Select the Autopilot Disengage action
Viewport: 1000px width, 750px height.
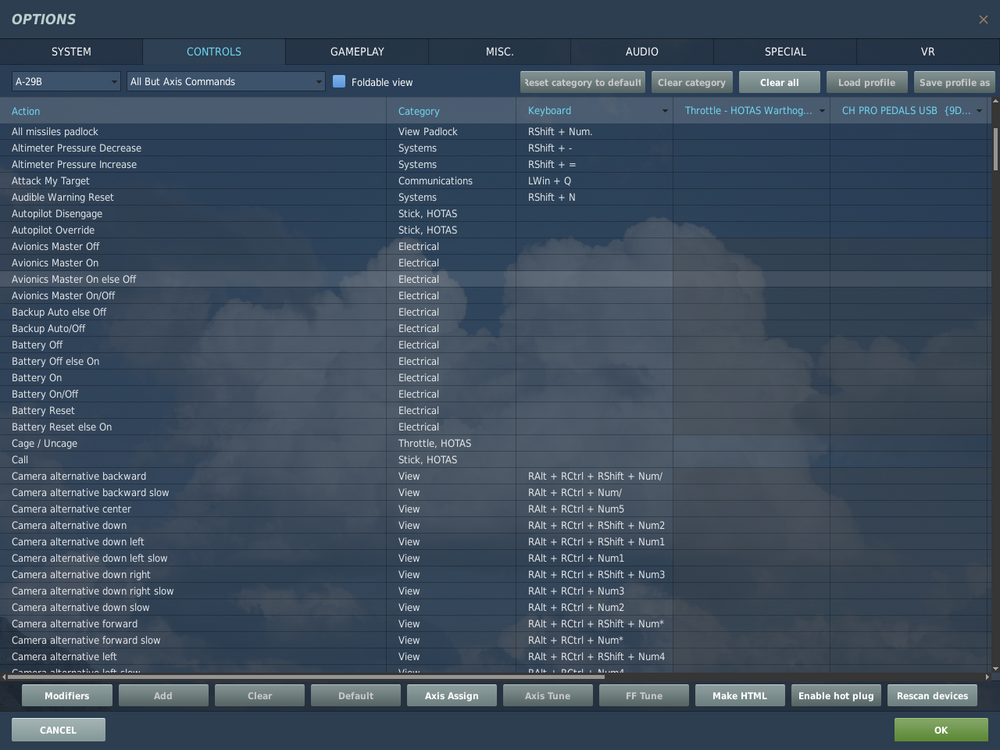click(x=57, y=214)
